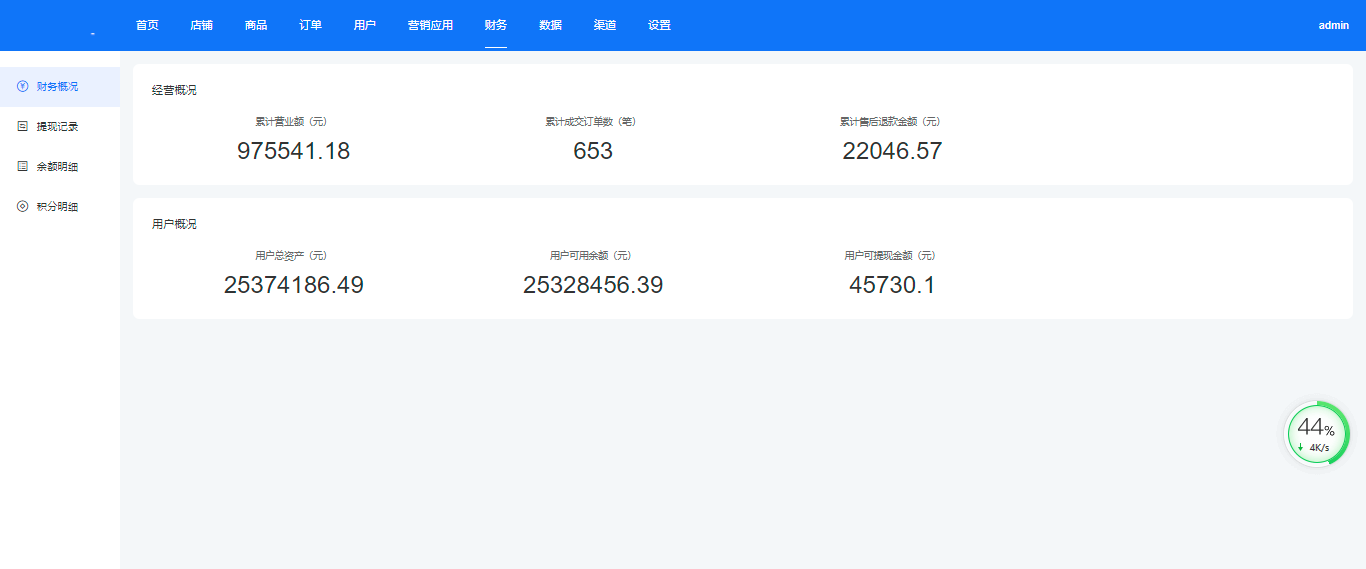
Task: Open the 营销应用 menu
Action: pos(430,25)
